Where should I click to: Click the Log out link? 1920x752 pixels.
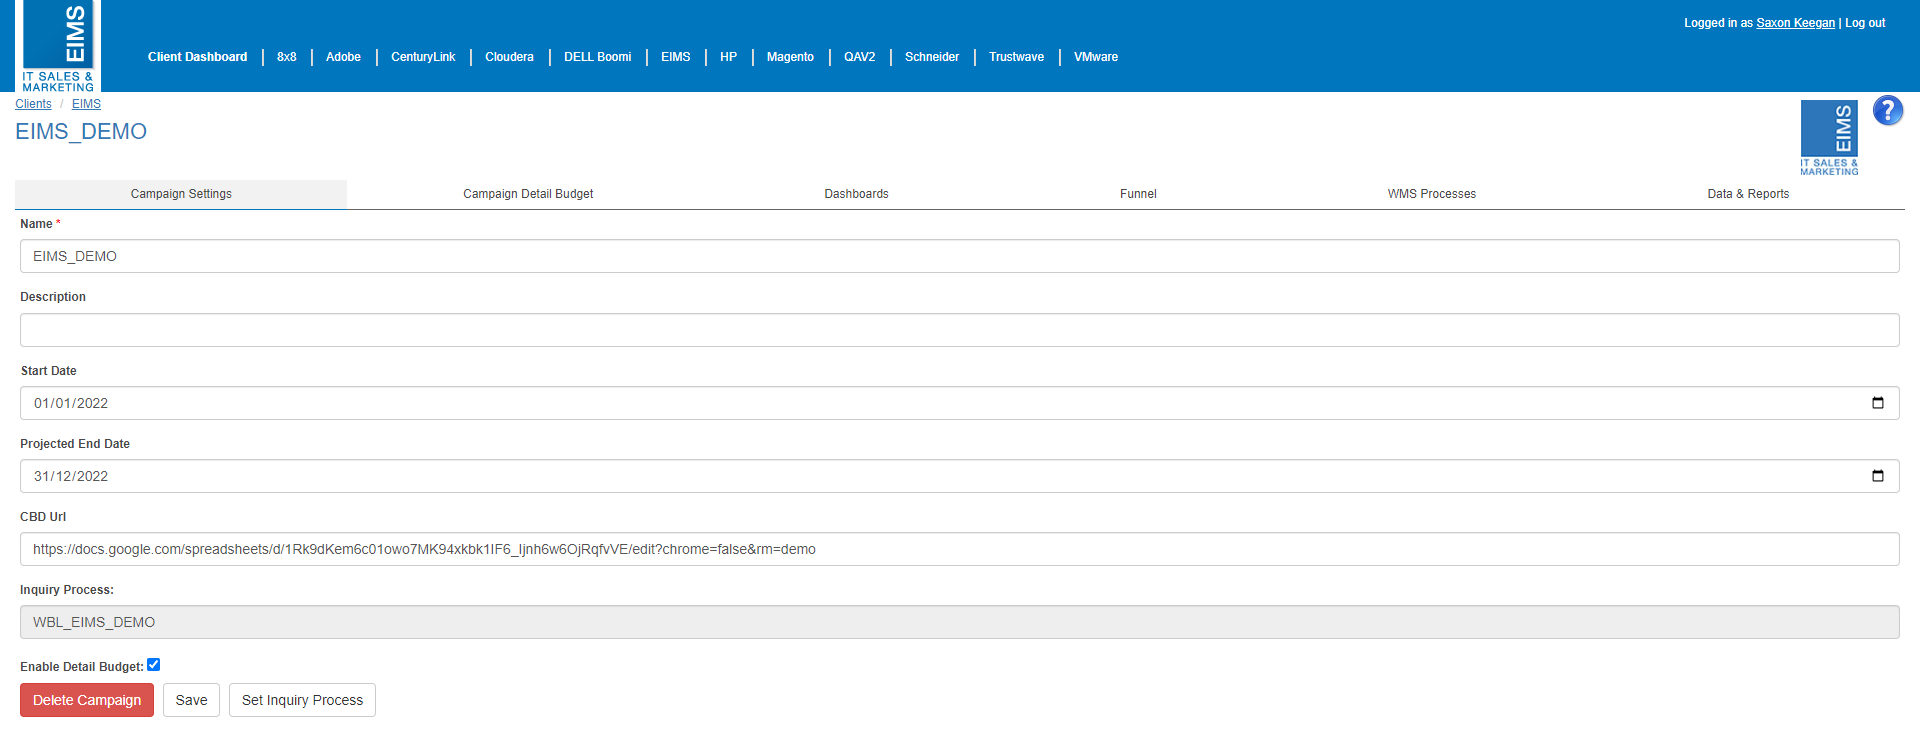click(x=1865, y=23)
